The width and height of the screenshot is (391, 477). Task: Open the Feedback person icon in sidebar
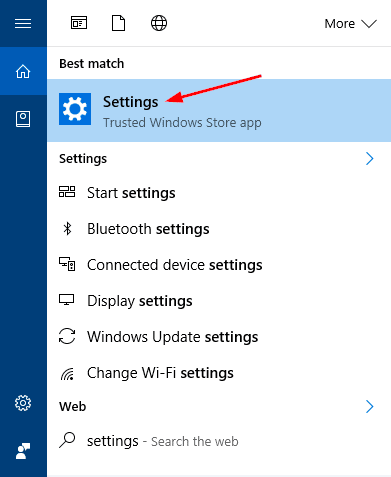pos(23,451)
